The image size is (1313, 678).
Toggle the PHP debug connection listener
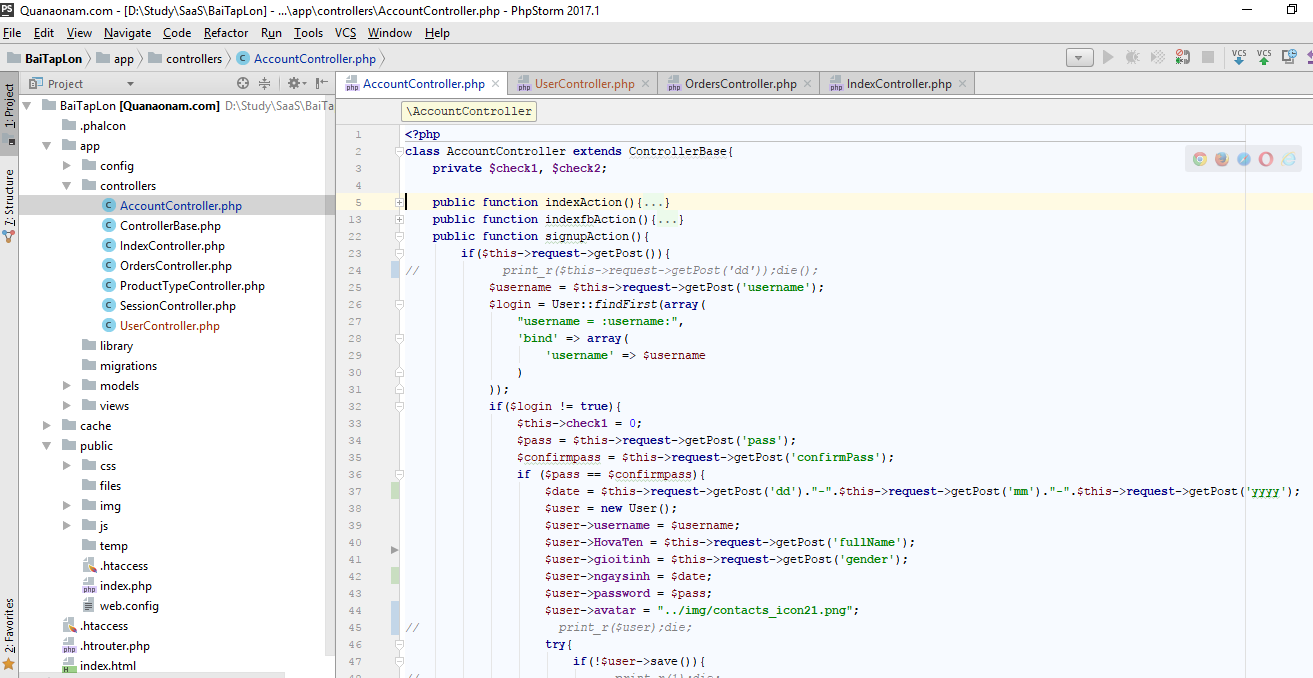tap(1182, 58)
